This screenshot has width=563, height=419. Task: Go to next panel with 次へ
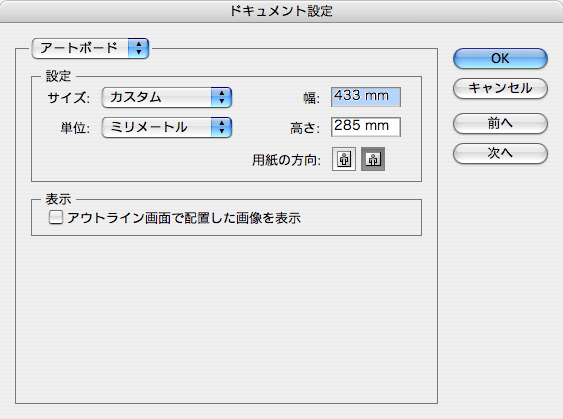click(x=500, y=153)
